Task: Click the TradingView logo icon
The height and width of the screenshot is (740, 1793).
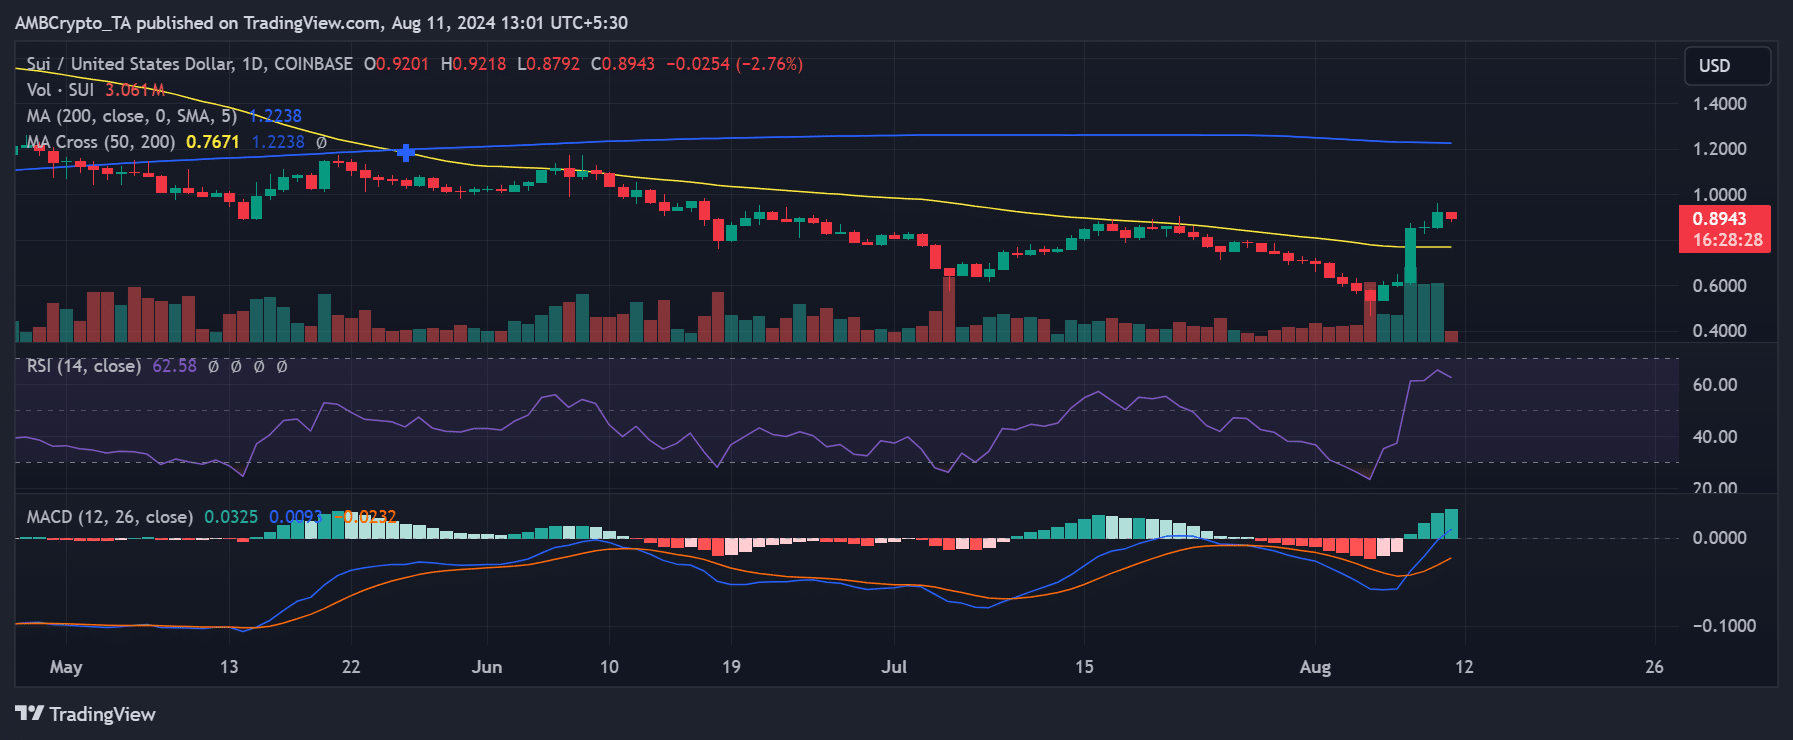Action: pos(29,713)
